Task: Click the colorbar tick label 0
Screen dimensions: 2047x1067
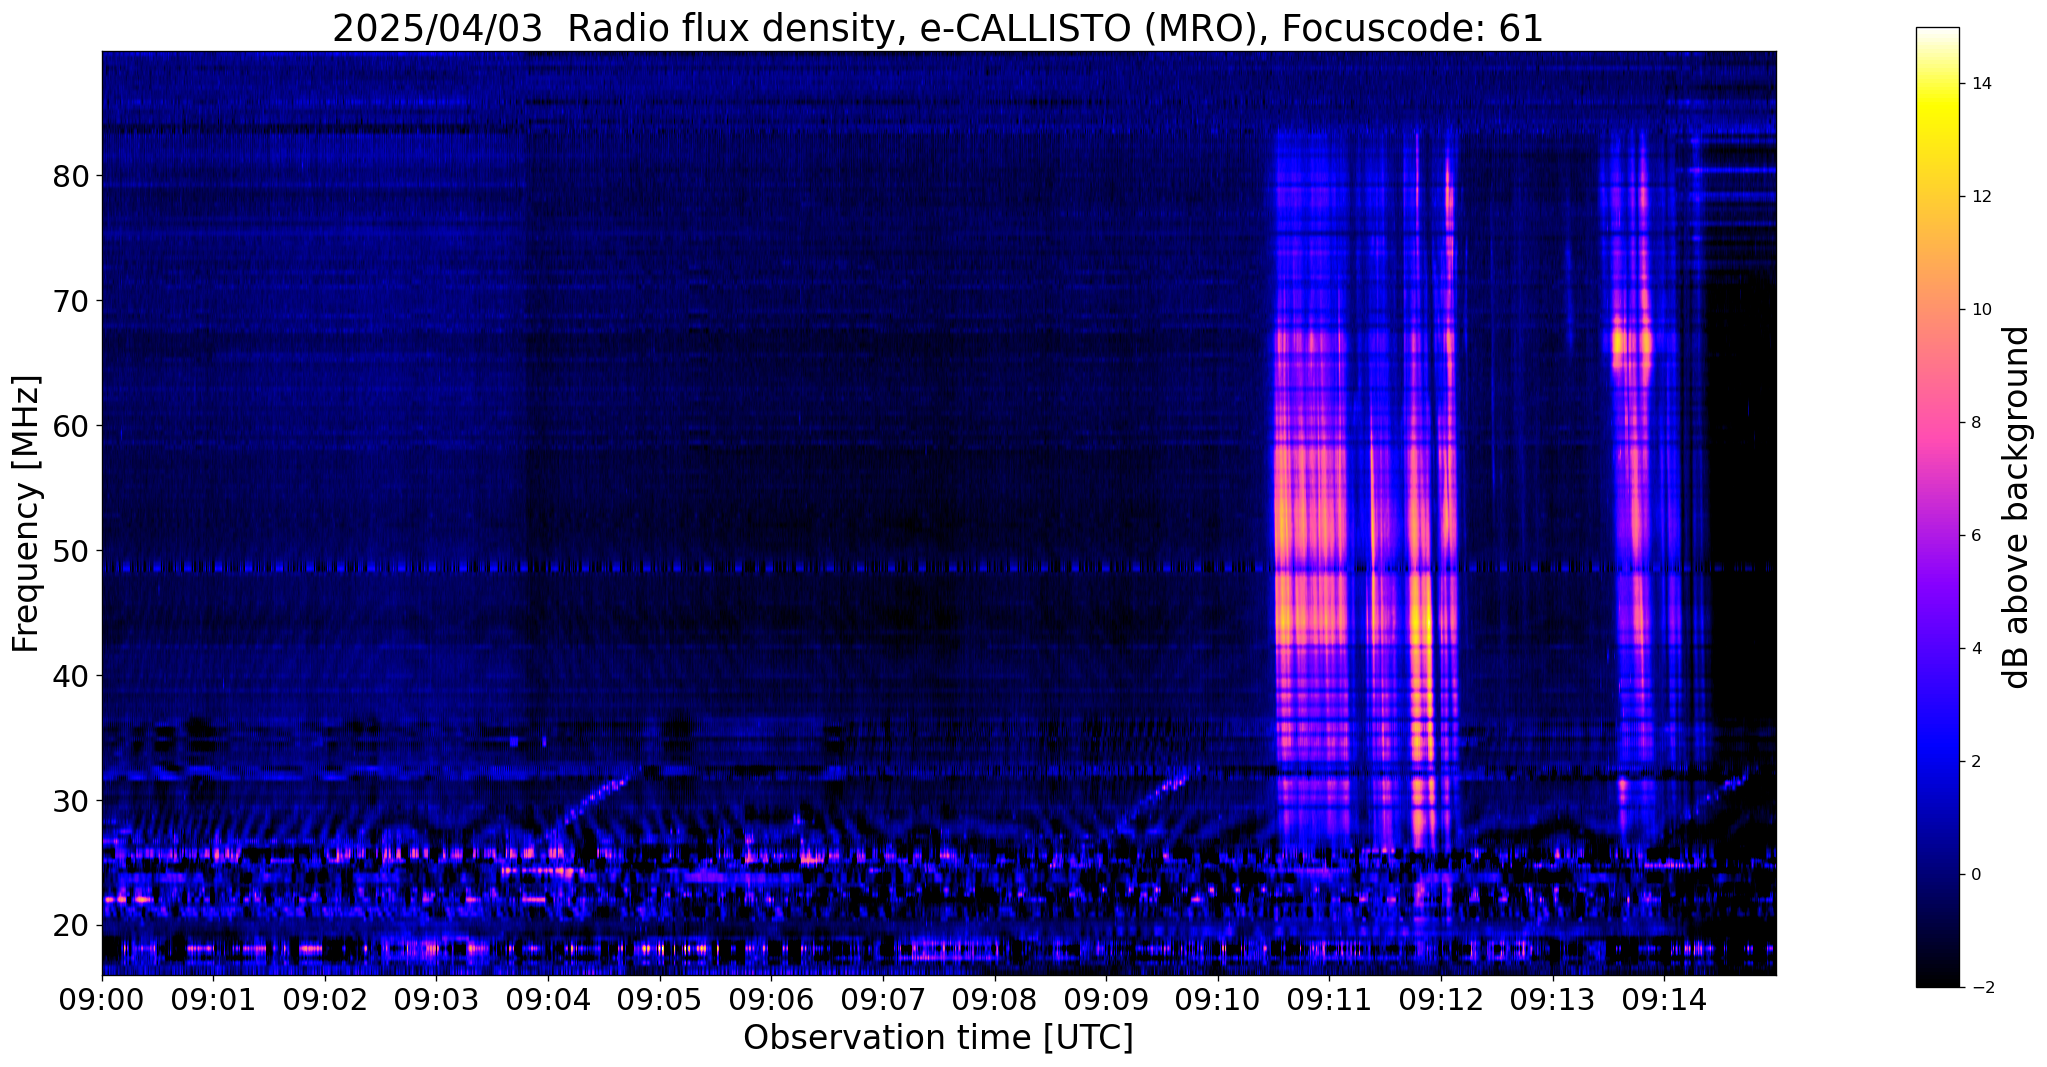Action: (1976, 875)
